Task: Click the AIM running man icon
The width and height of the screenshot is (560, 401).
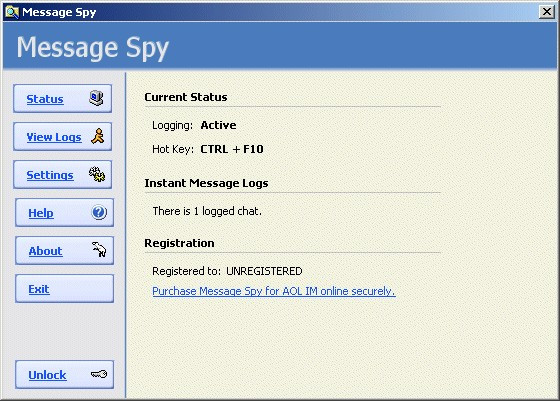Action: (98, 136)
